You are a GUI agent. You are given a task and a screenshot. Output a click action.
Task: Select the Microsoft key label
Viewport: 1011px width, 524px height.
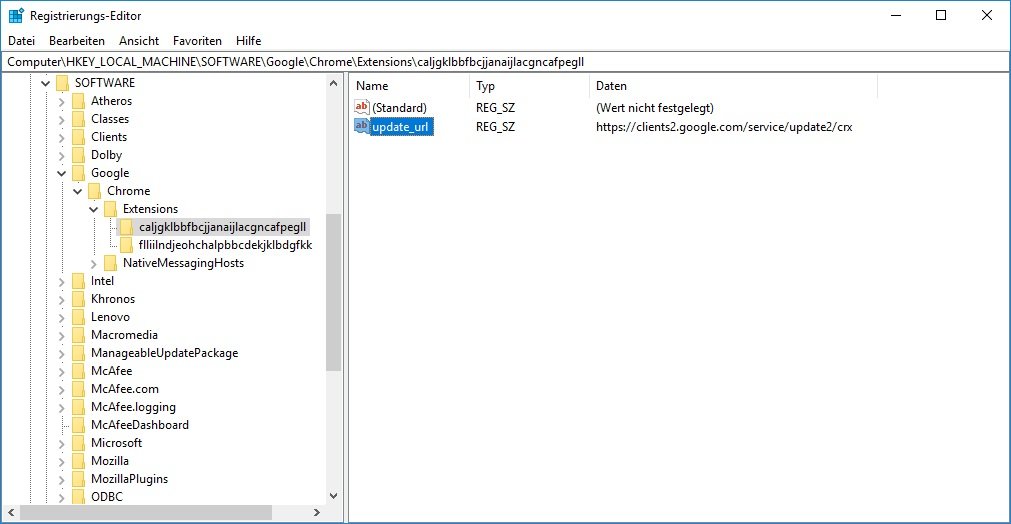pos(116,443)
